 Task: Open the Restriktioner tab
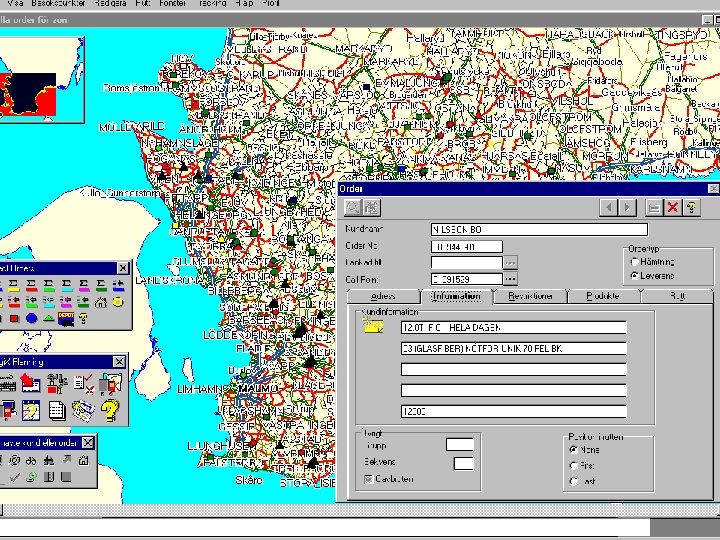tap(530, 296)
